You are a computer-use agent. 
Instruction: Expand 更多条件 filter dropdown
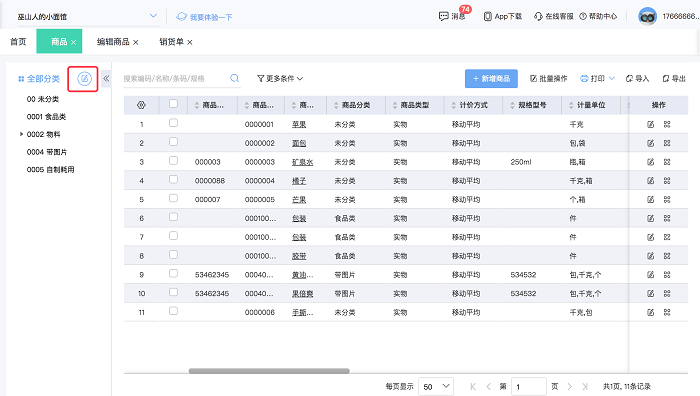[x=280, y=79]
